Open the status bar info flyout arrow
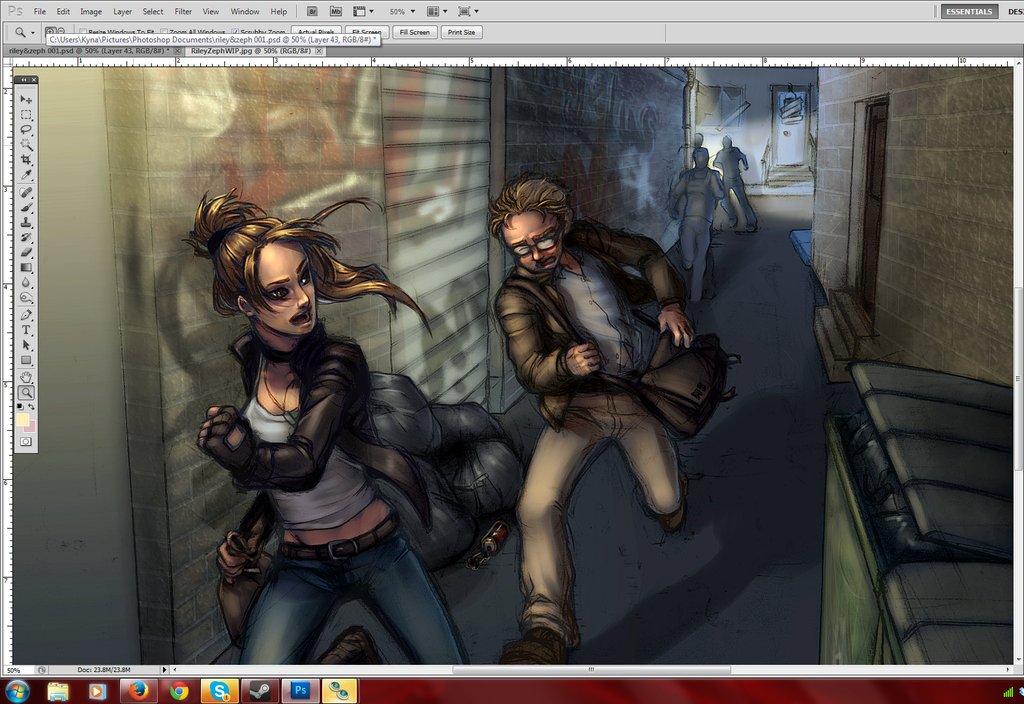The height and width of the screenshot is (704, 1024). tap(165, 669)
